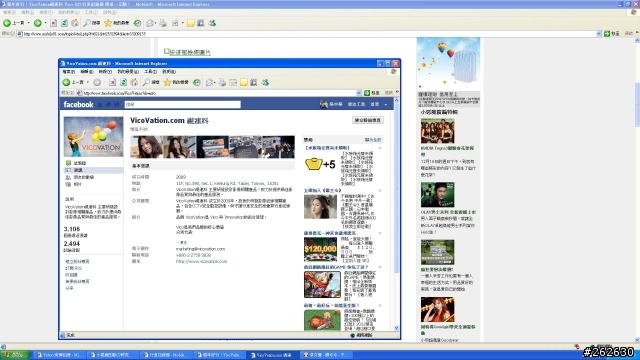Open the address bar dropdown in the Facebook window
Viewport: 640px width, 360px height.
359,93
